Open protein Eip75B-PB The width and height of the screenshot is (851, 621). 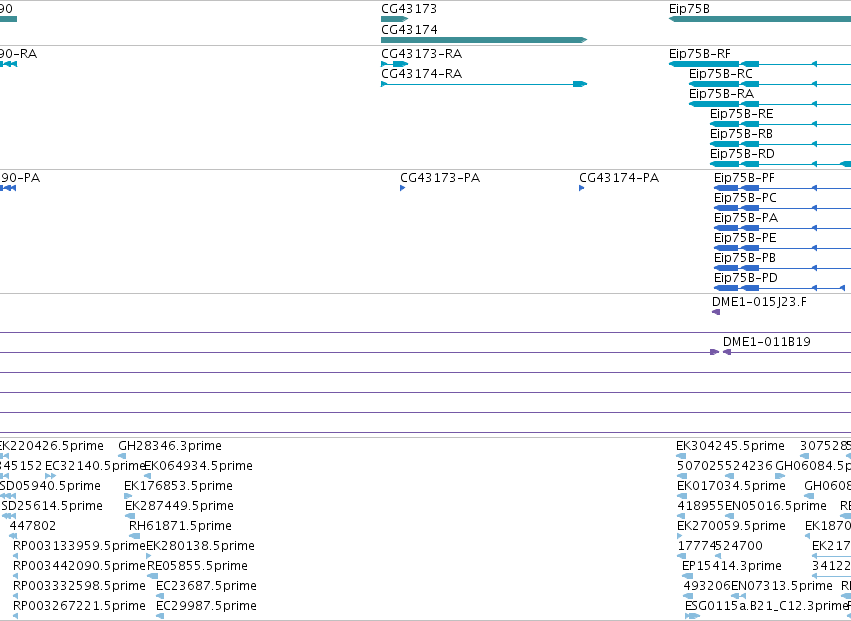[745, 257]
